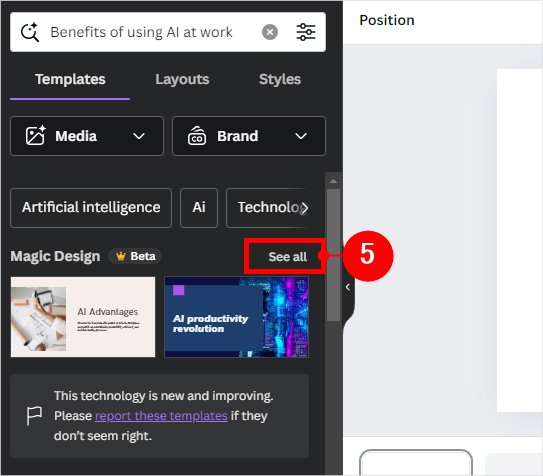Click the Brand kit icon
Viewport: 543px width, 476px height.
197,135
